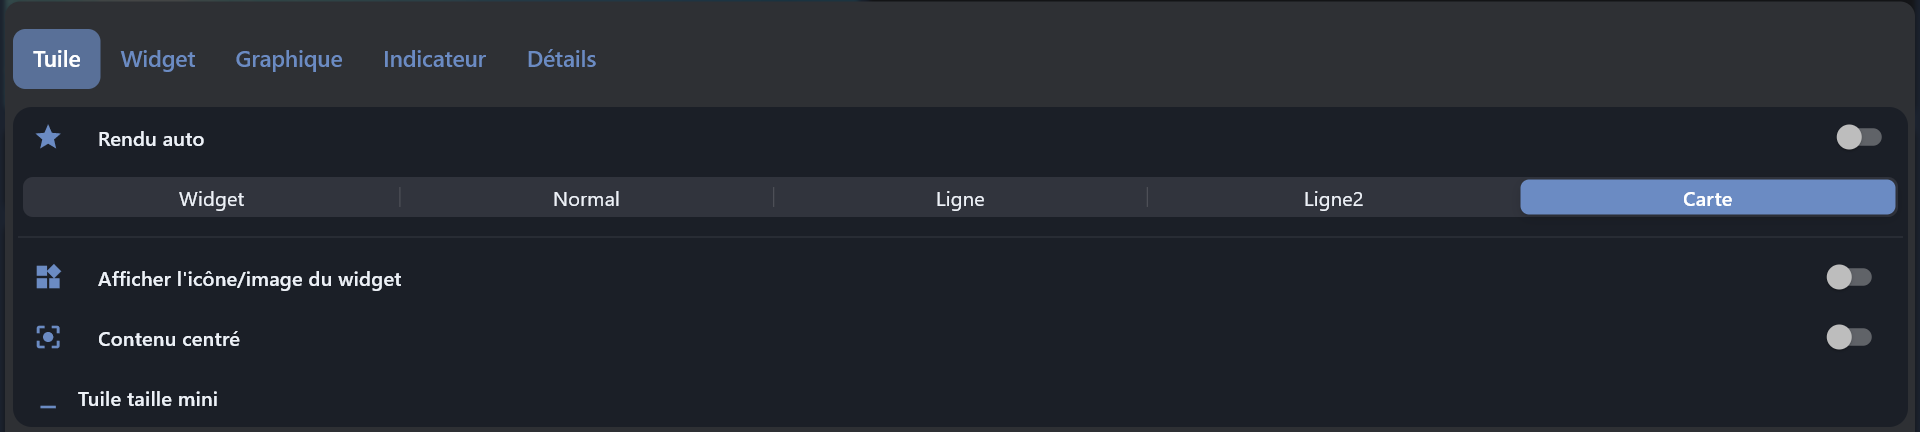Click the Rendu auto label
The height and width of the screenshot is (432, 1920).
click(x=151, y=139)
